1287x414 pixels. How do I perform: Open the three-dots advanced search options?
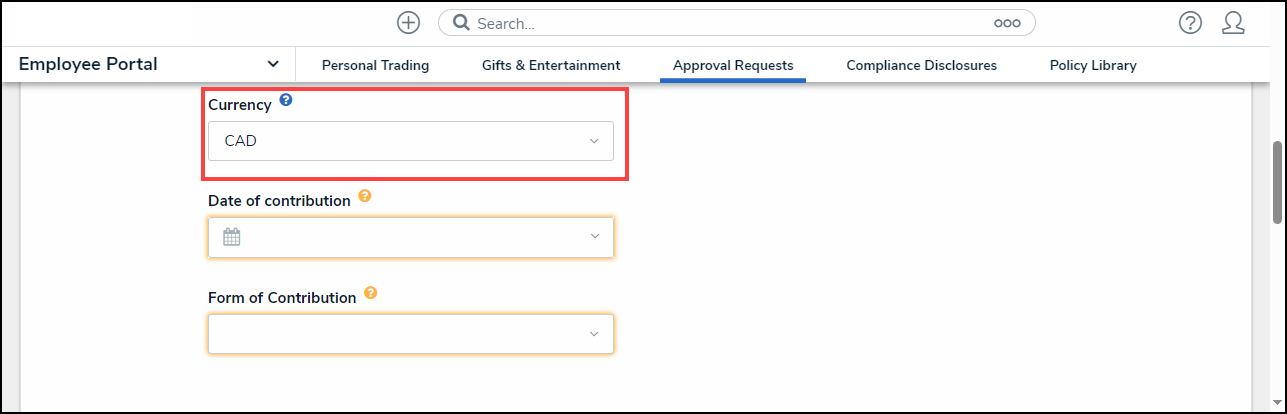[x=1006, y=23]
